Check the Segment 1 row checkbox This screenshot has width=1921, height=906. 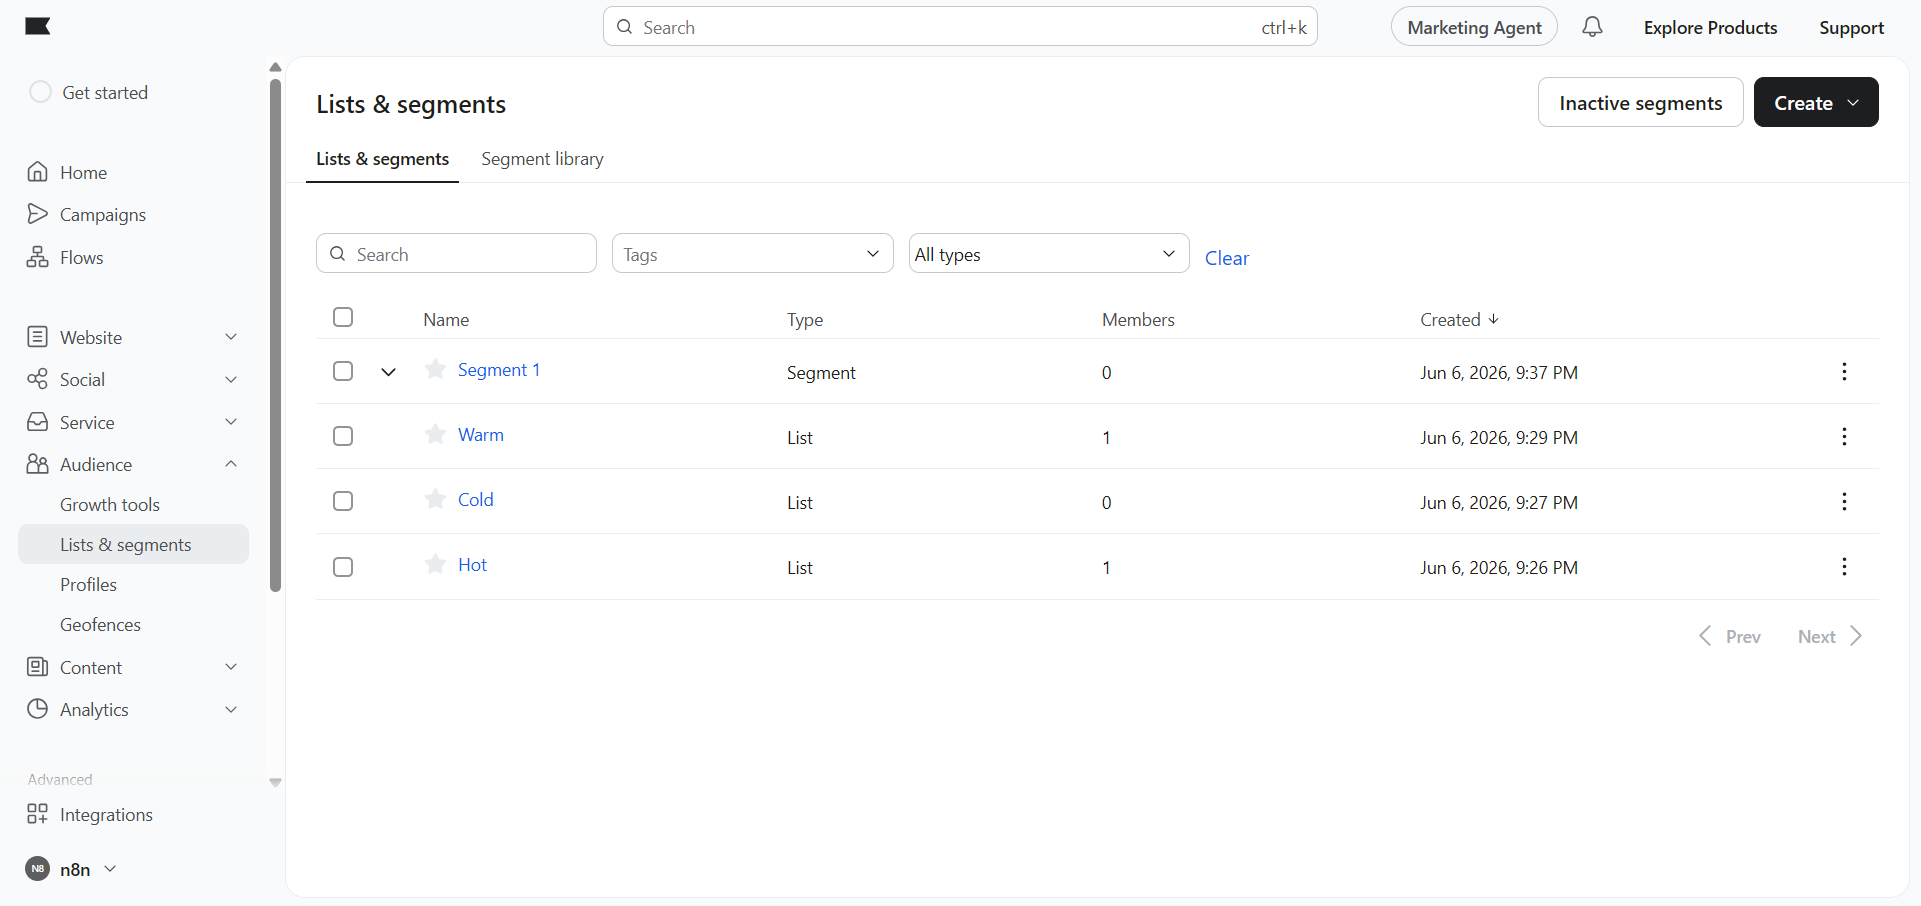point(343,371)
